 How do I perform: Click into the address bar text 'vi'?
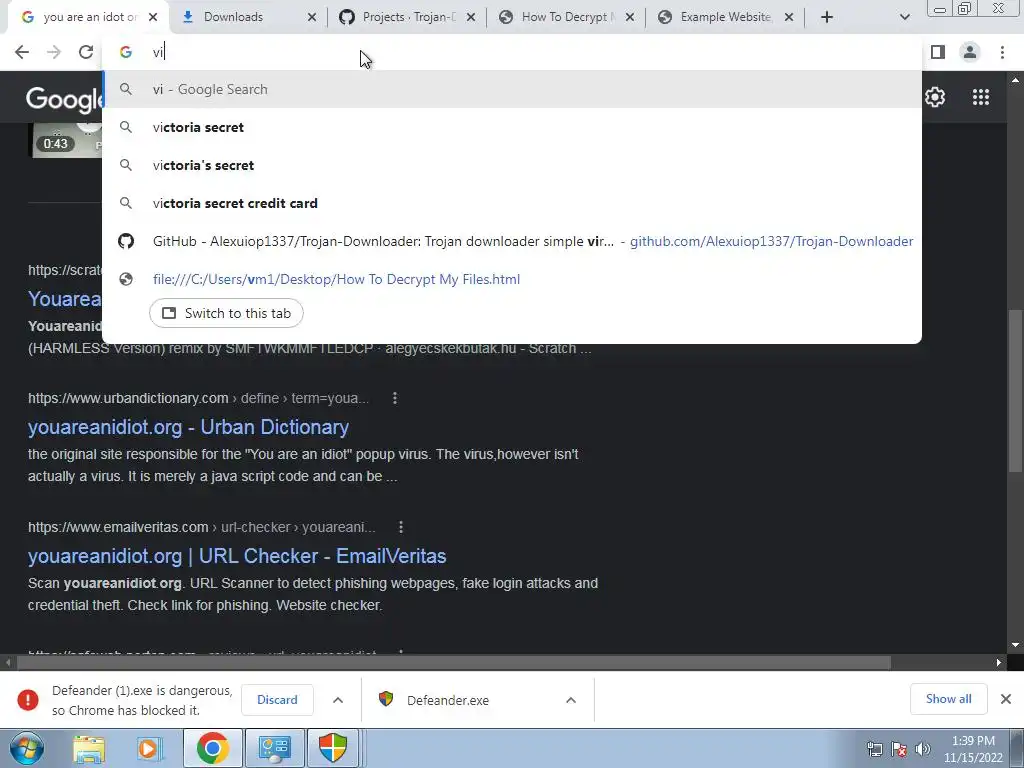[158, 52]
